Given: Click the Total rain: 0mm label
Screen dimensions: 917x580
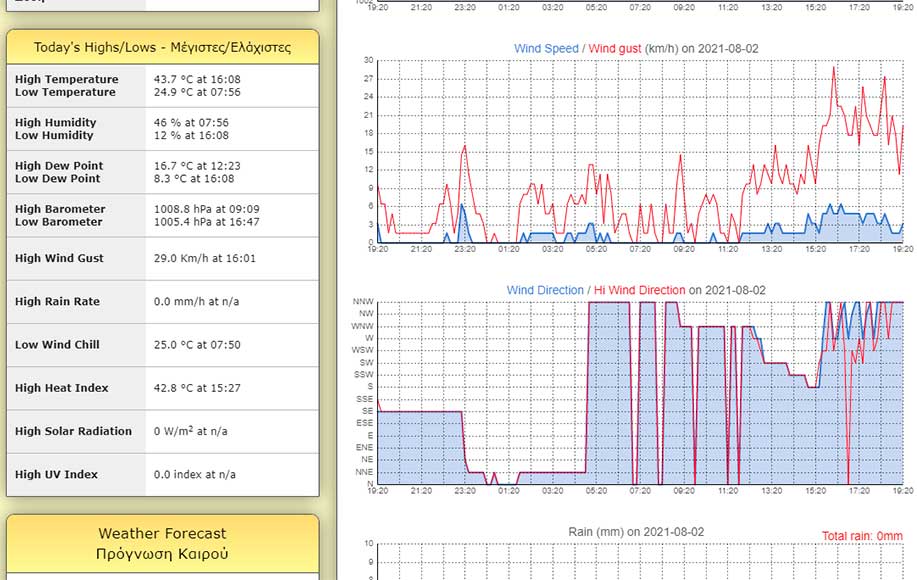Looking at the screenshot, I should click(x=862, y=536).
